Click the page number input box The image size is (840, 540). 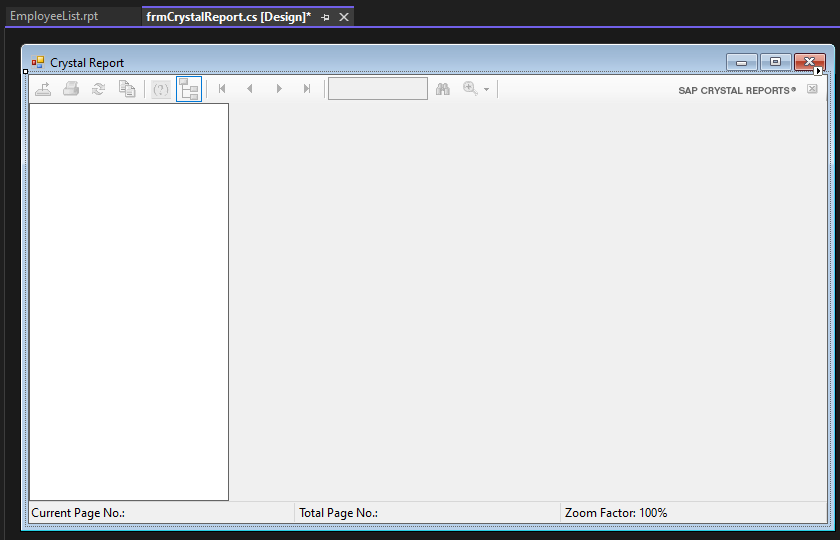point(378,89)
